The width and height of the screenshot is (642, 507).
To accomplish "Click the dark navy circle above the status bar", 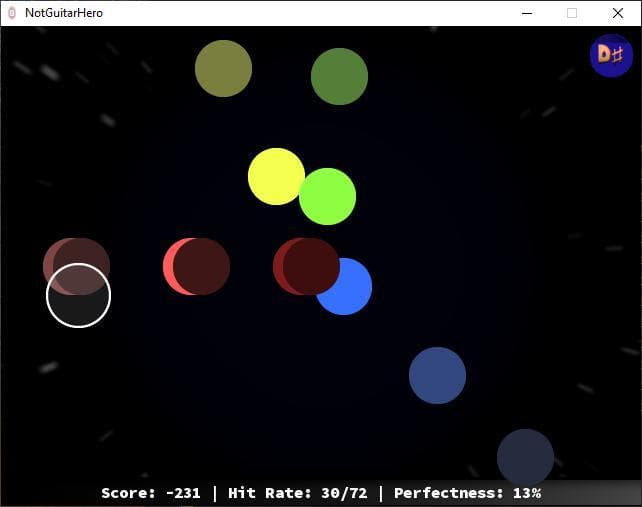I will [x=525, y=457].
